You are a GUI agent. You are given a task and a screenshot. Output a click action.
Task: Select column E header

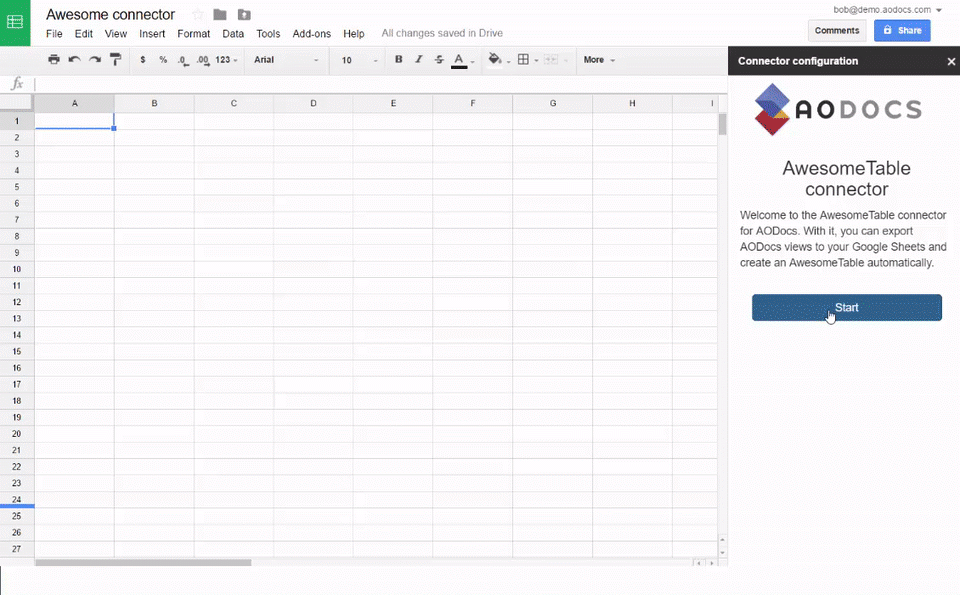click(x=393, y=103)
